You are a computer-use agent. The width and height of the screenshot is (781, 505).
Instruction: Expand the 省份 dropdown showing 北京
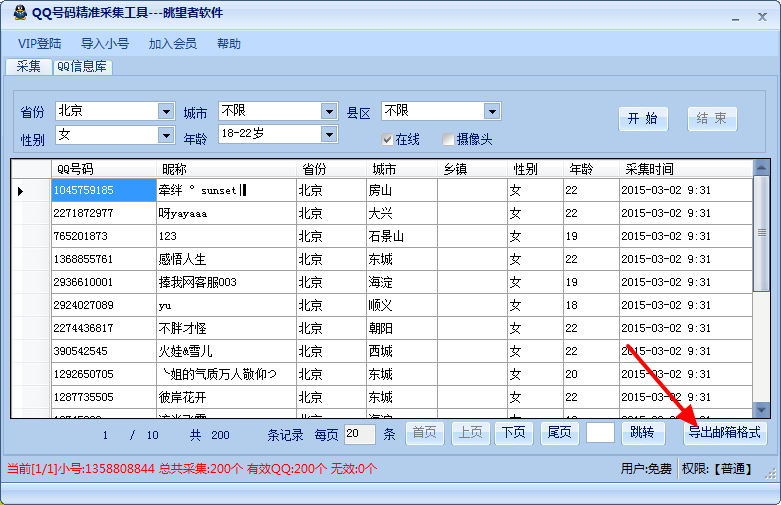tap(166, 111)
